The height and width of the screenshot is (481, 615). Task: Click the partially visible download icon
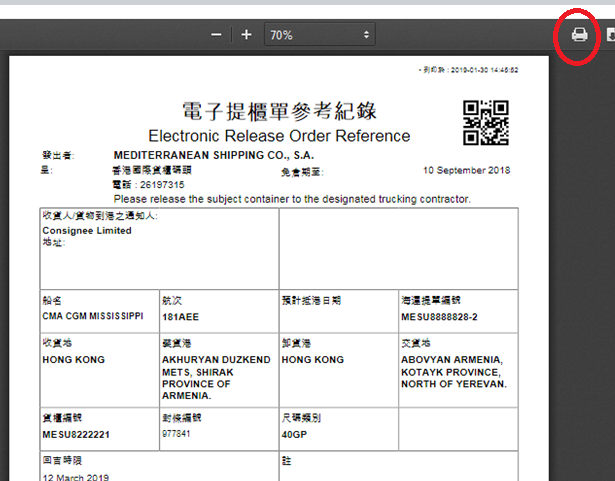[610, 35]
